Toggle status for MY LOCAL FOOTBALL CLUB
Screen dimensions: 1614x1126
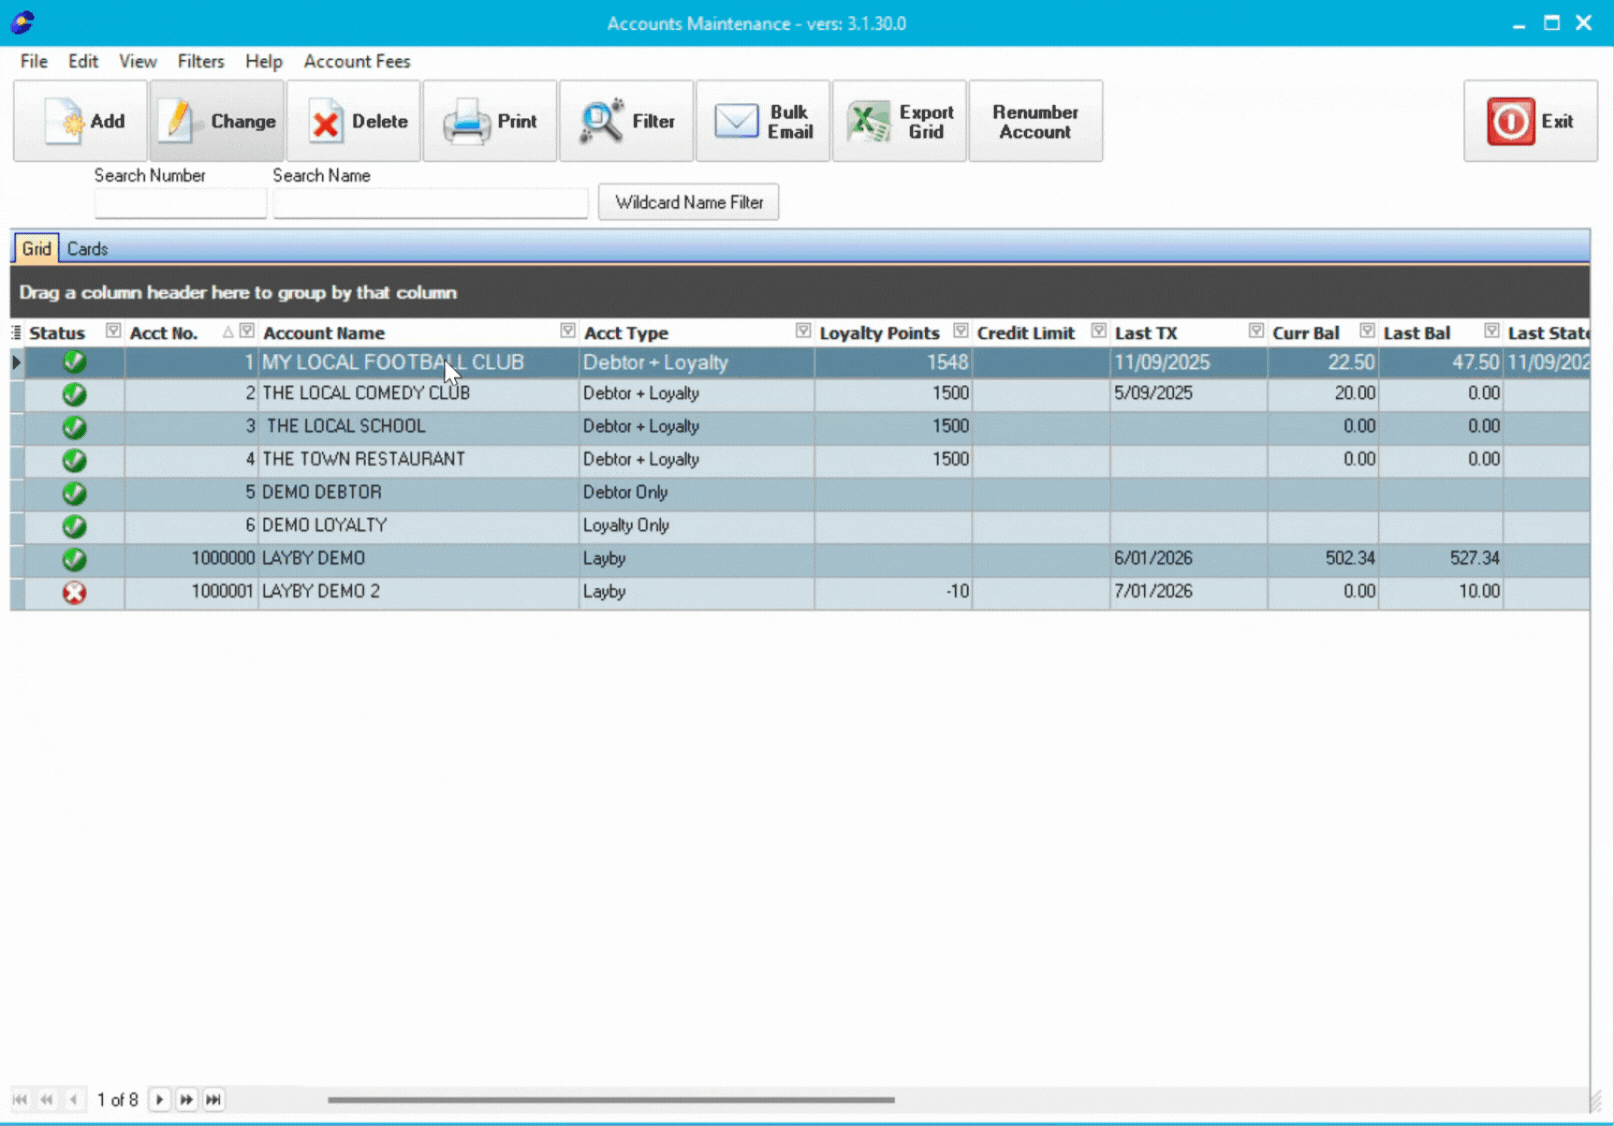(x=73, y=362)
